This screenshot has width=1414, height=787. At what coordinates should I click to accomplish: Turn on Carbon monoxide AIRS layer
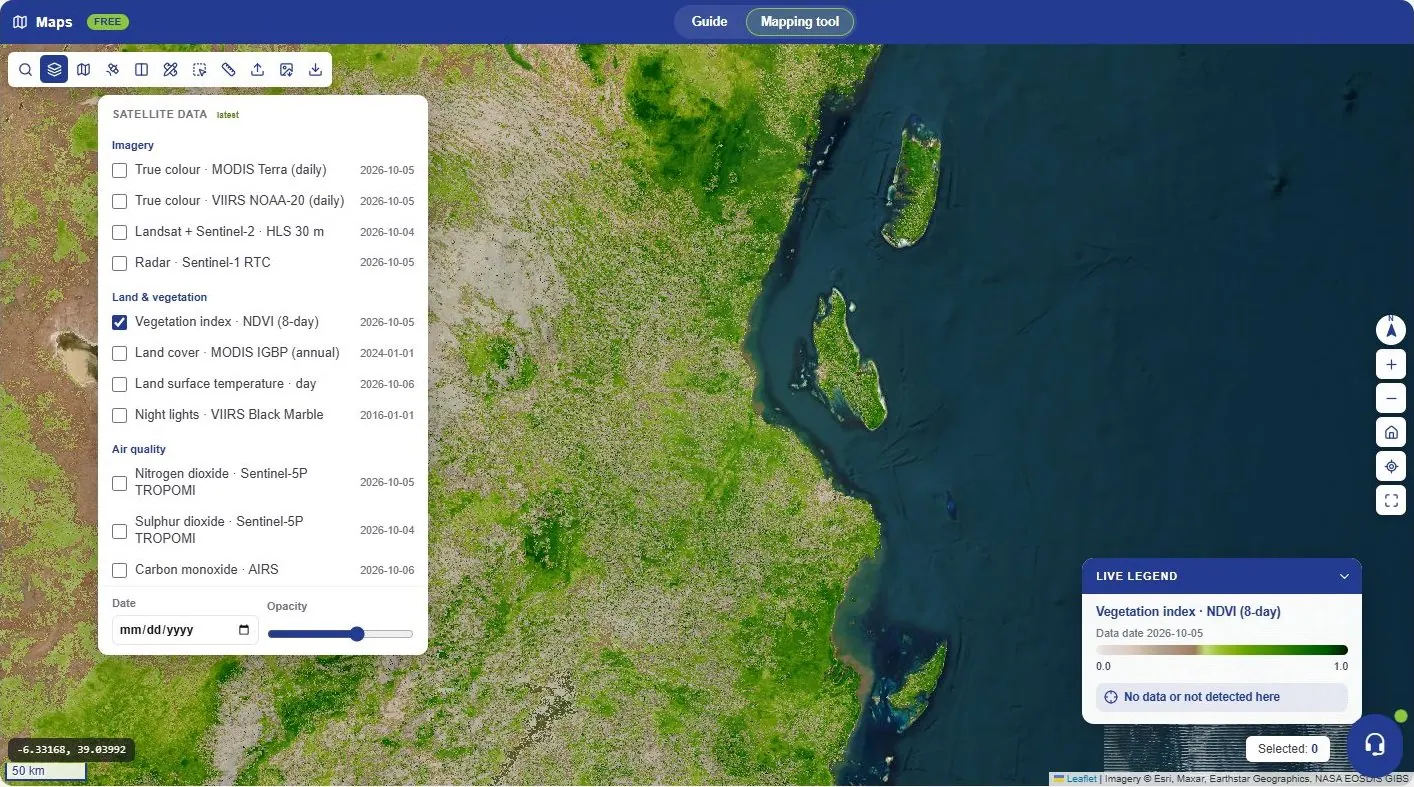click(x=119, y=570)
